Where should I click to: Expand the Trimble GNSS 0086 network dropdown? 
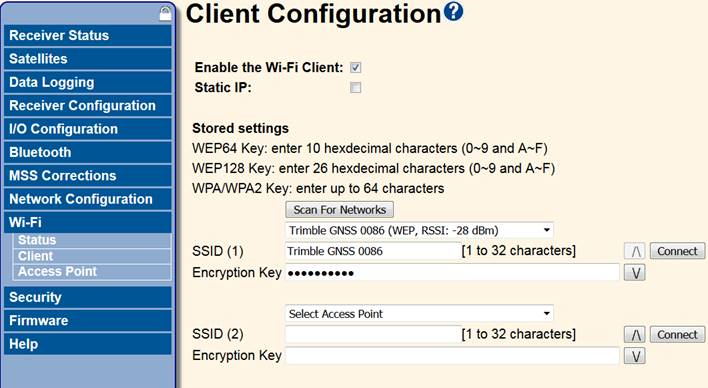pyautogui.click(x=419, y=230)
